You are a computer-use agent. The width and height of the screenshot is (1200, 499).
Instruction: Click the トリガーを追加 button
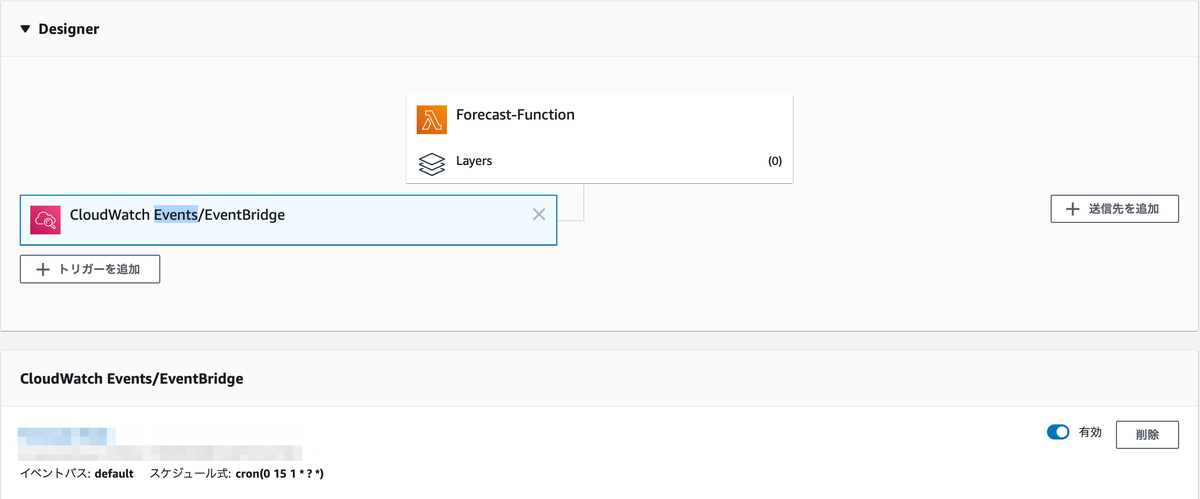click(90, 269)
